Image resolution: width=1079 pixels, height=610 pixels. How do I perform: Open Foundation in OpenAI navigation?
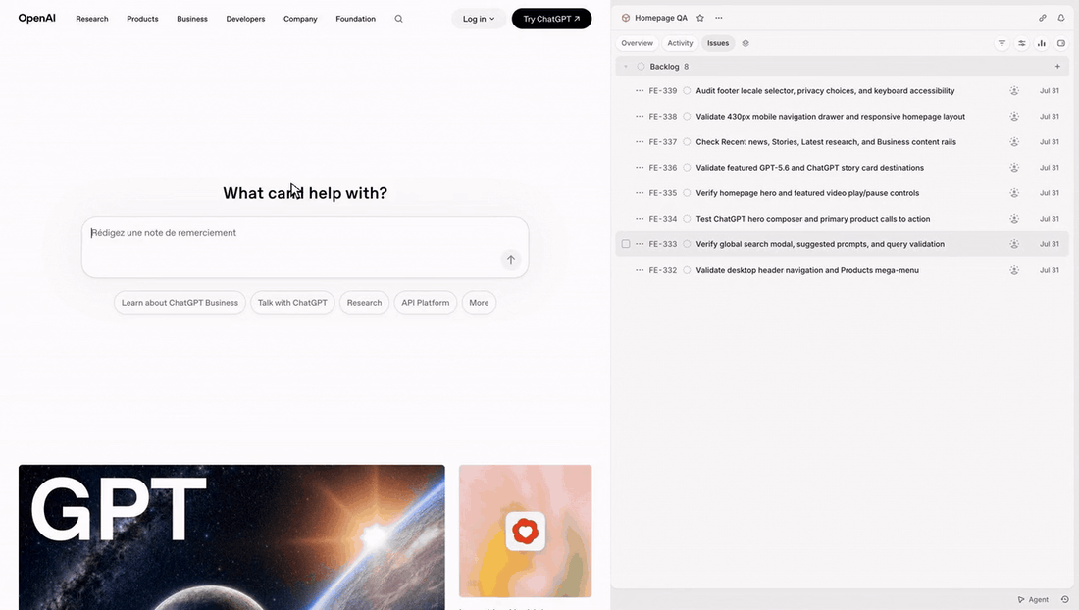(x=355, y=19)
